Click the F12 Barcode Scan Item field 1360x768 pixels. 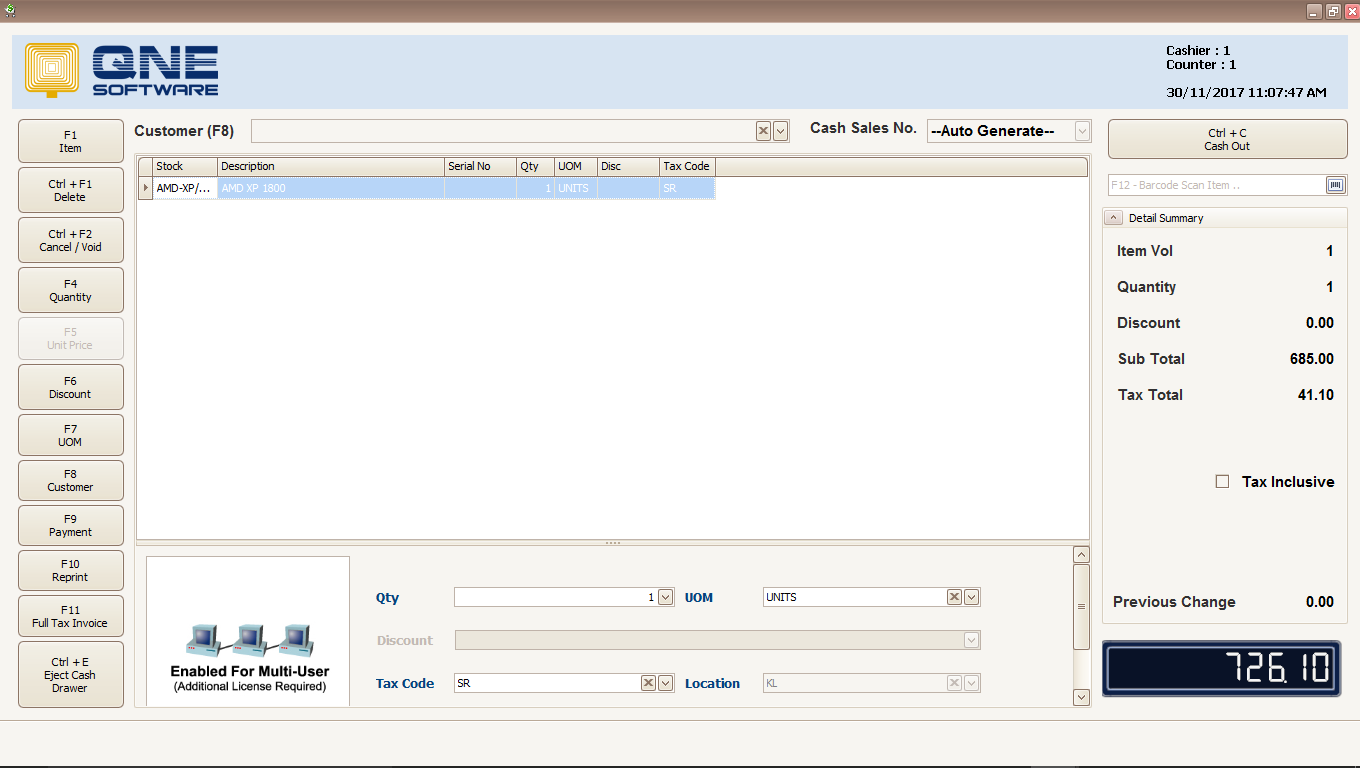1216,185
